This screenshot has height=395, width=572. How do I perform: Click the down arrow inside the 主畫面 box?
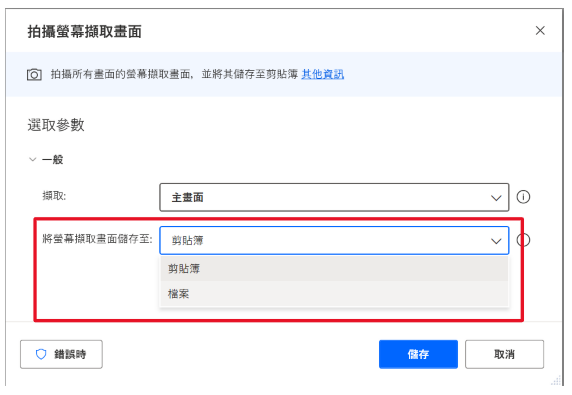[x=495, y=198]
